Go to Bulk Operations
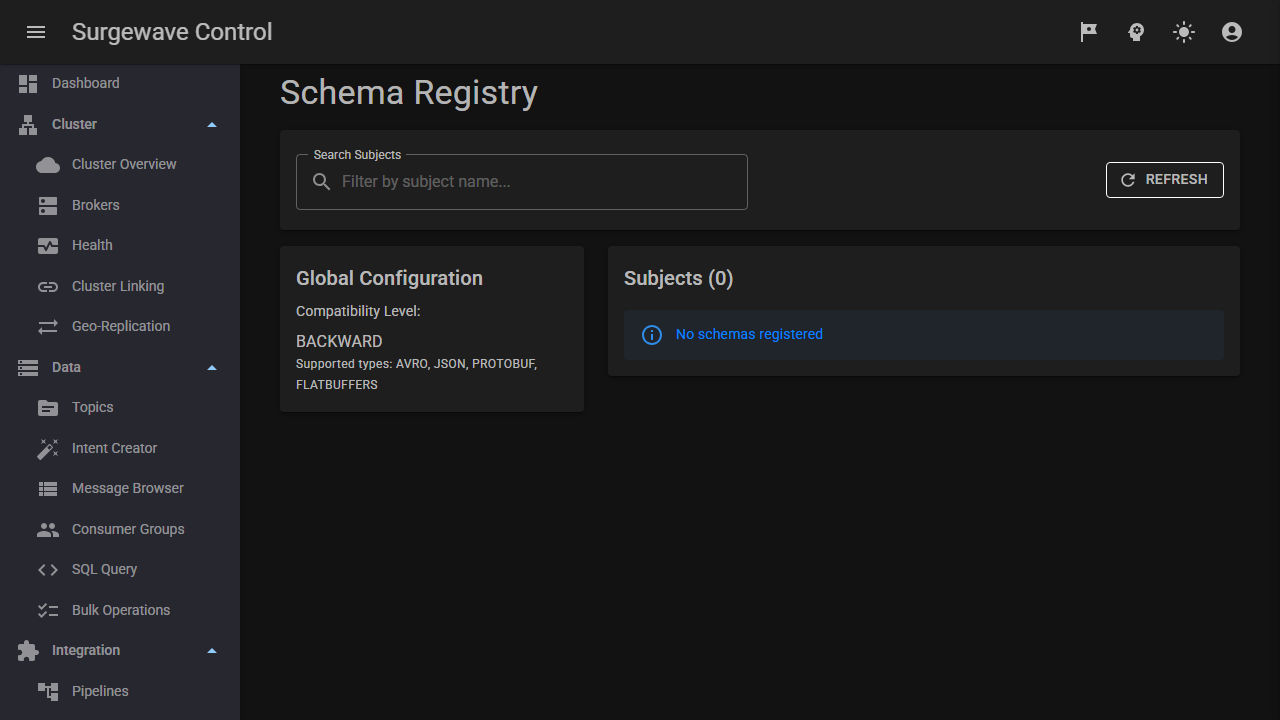1280x720 pixels. tap(120, 610)
